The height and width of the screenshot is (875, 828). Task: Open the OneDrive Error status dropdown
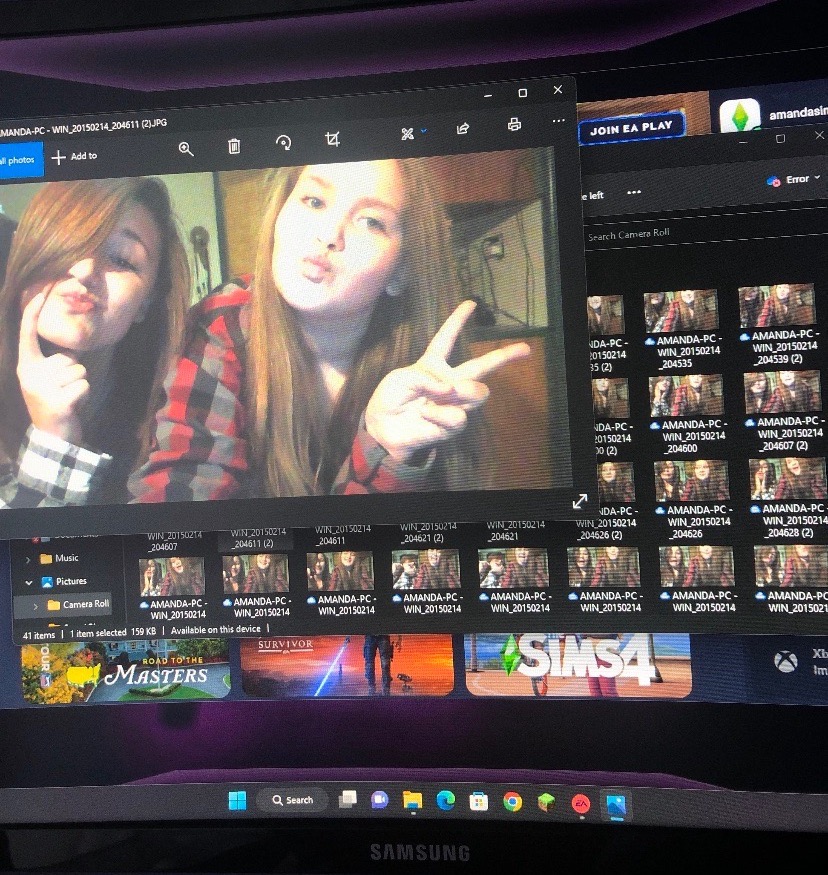793,180
